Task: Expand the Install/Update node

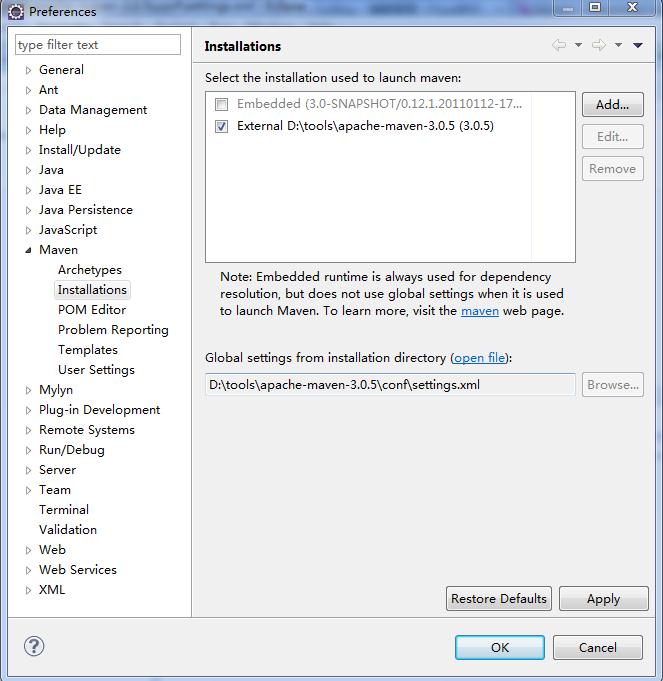Action: pyautogui.click(x=28, y=150)
